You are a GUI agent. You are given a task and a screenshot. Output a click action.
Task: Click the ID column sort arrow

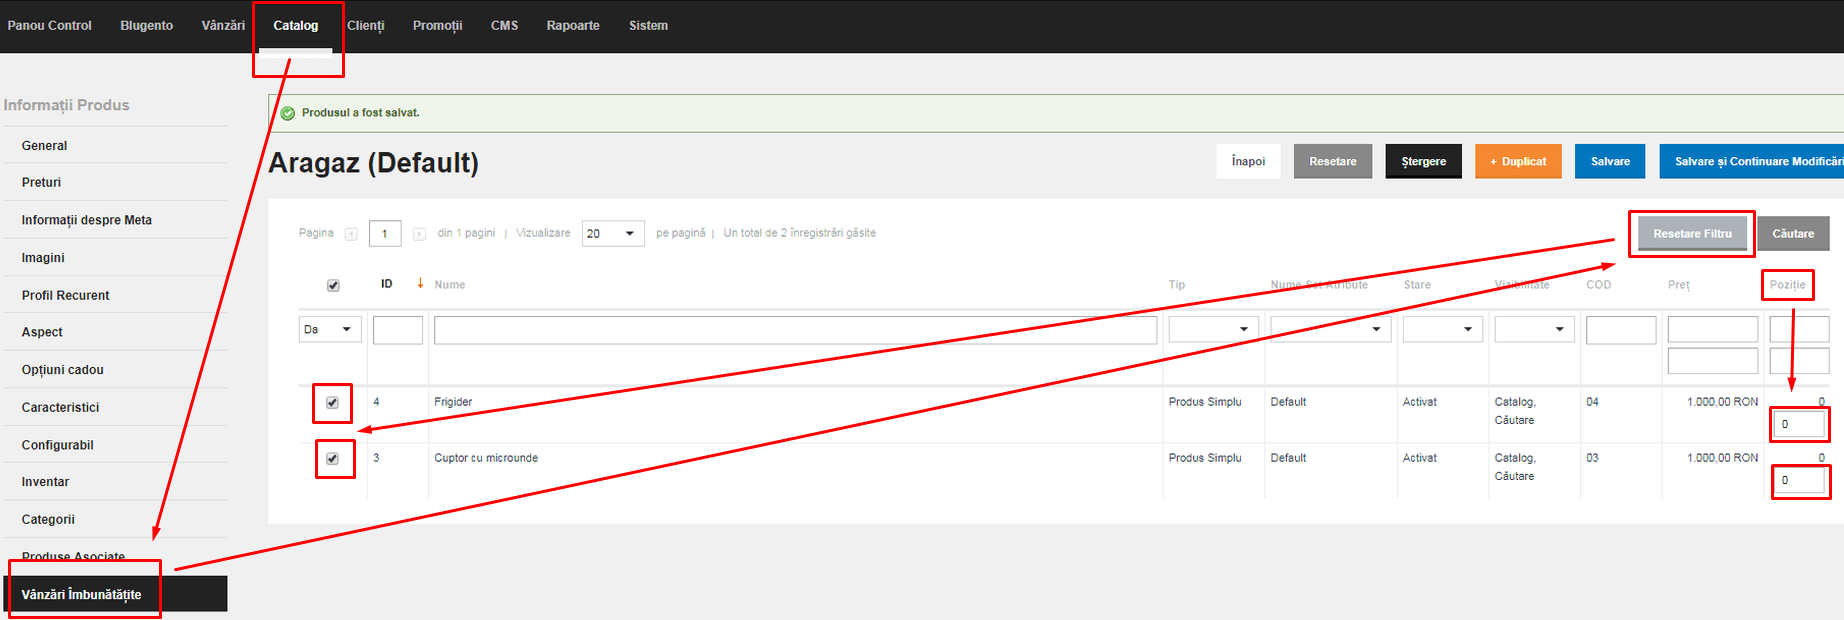coord(420,283)
